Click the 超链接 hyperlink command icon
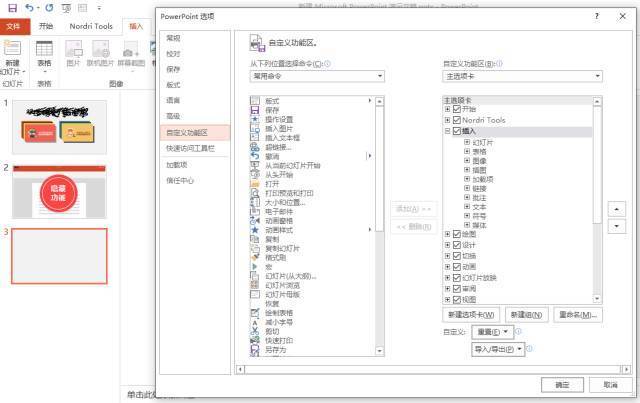Screen dimensions: 640x403 pyautogui.click(x=255, y=147)
